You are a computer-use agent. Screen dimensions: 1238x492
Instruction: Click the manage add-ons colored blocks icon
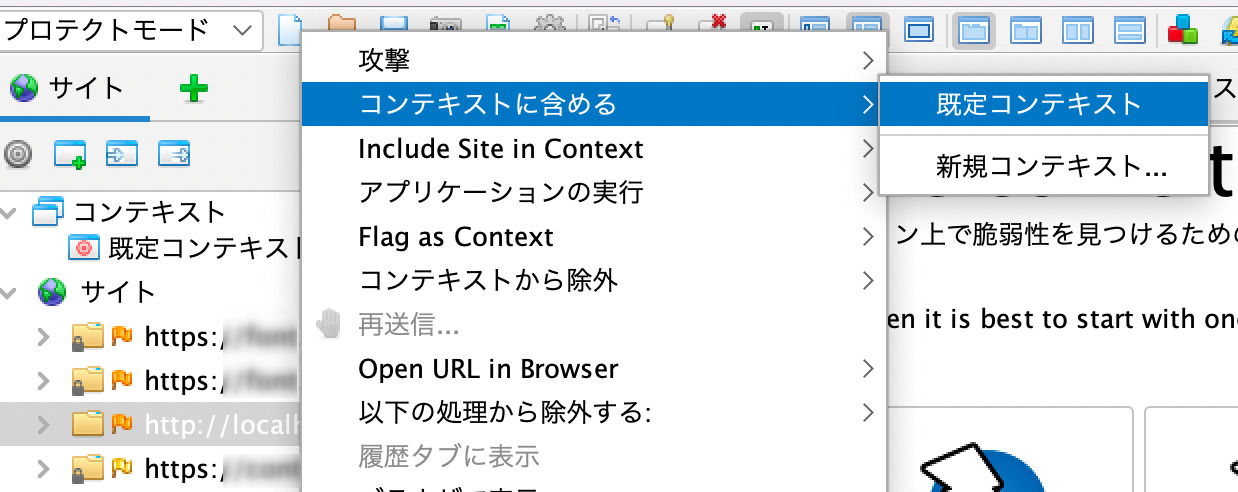click(x=1183, y=30)
